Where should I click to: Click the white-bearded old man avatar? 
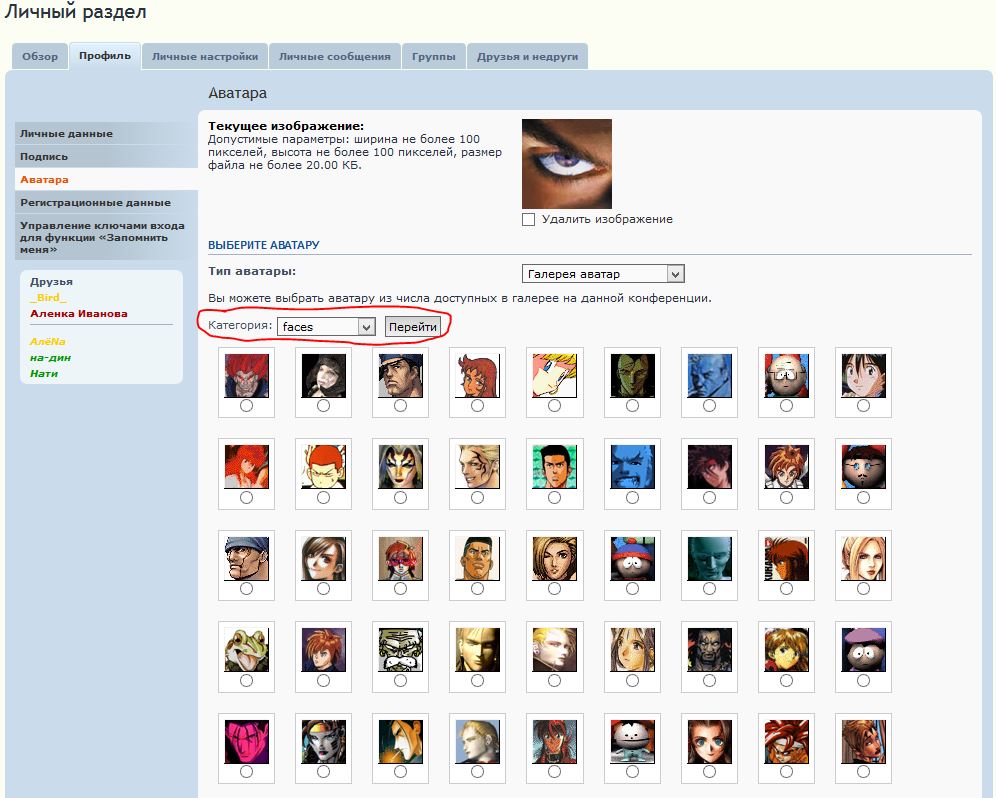pyautogui.click(x=400, y=649)
